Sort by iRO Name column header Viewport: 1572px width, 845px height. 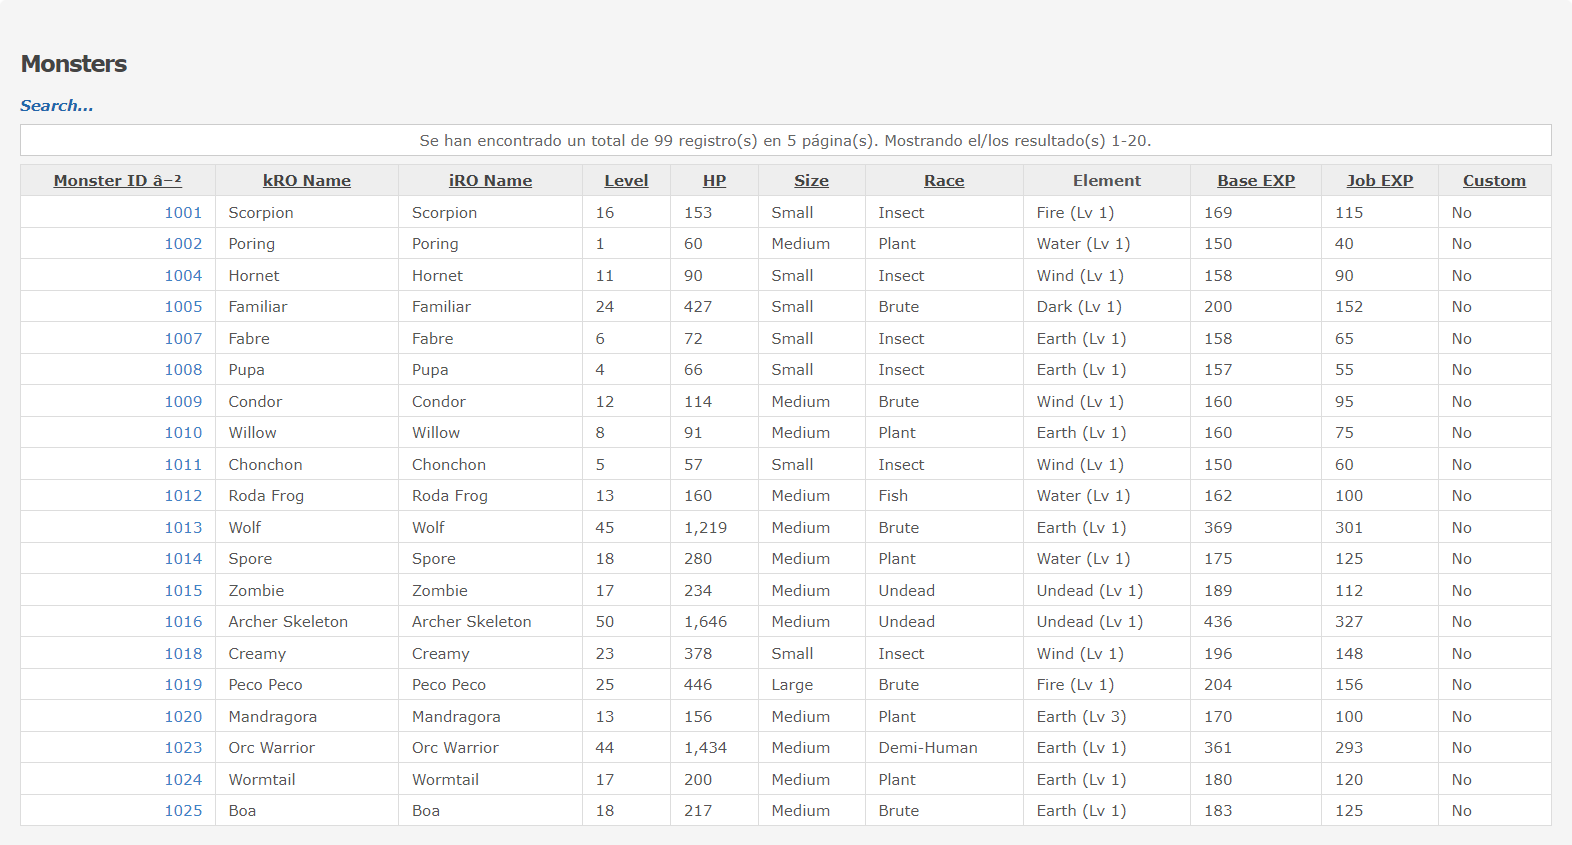490,181
